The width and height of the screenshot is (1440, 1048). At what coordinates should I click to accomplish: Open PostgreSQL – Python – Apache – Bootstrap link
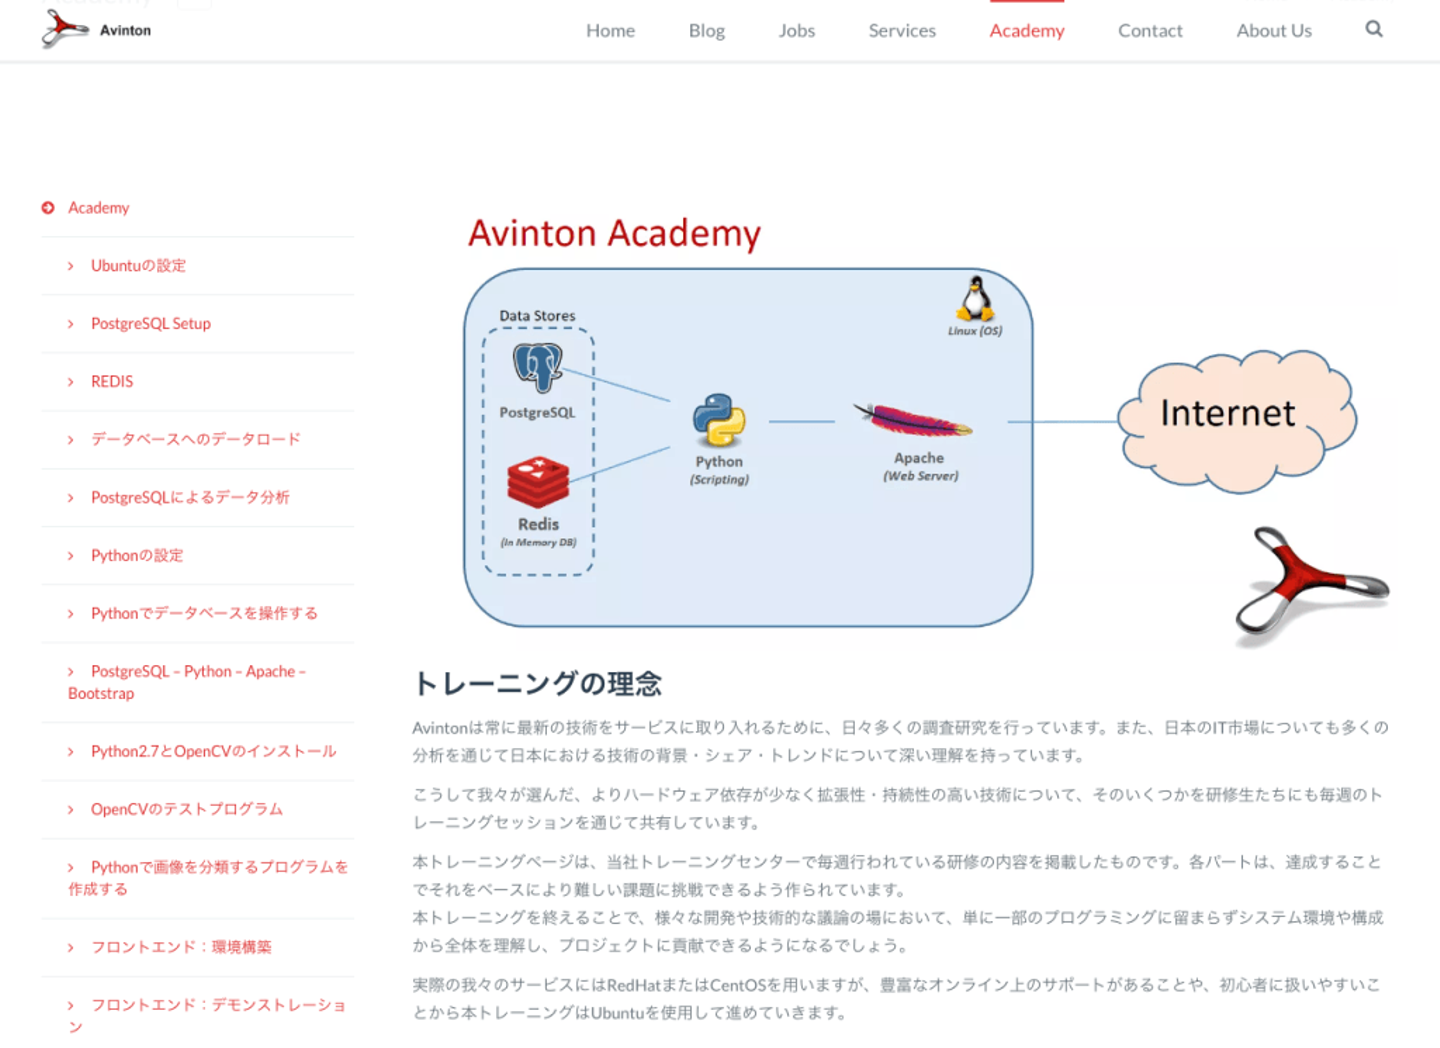pyautogui.click(x=187, y=682)
